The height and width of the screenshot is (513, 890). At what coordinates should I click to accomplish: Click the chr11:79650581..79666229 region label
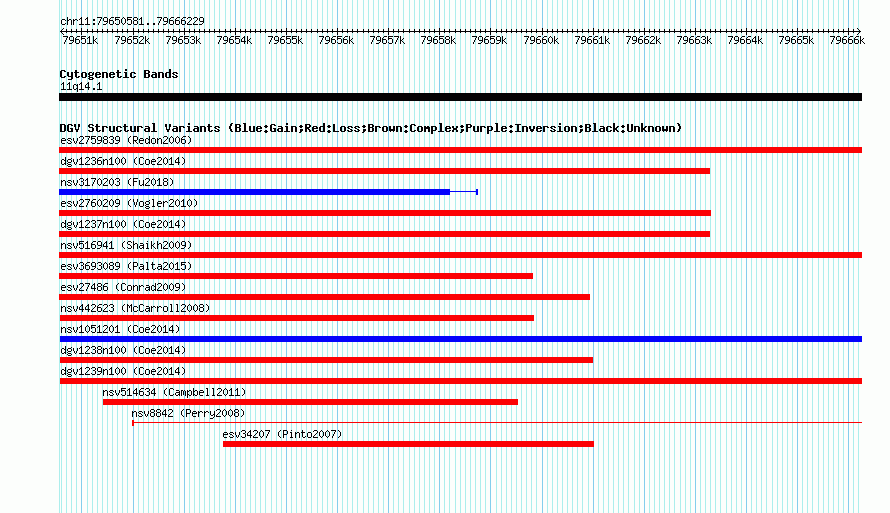(x=132, y=21)
